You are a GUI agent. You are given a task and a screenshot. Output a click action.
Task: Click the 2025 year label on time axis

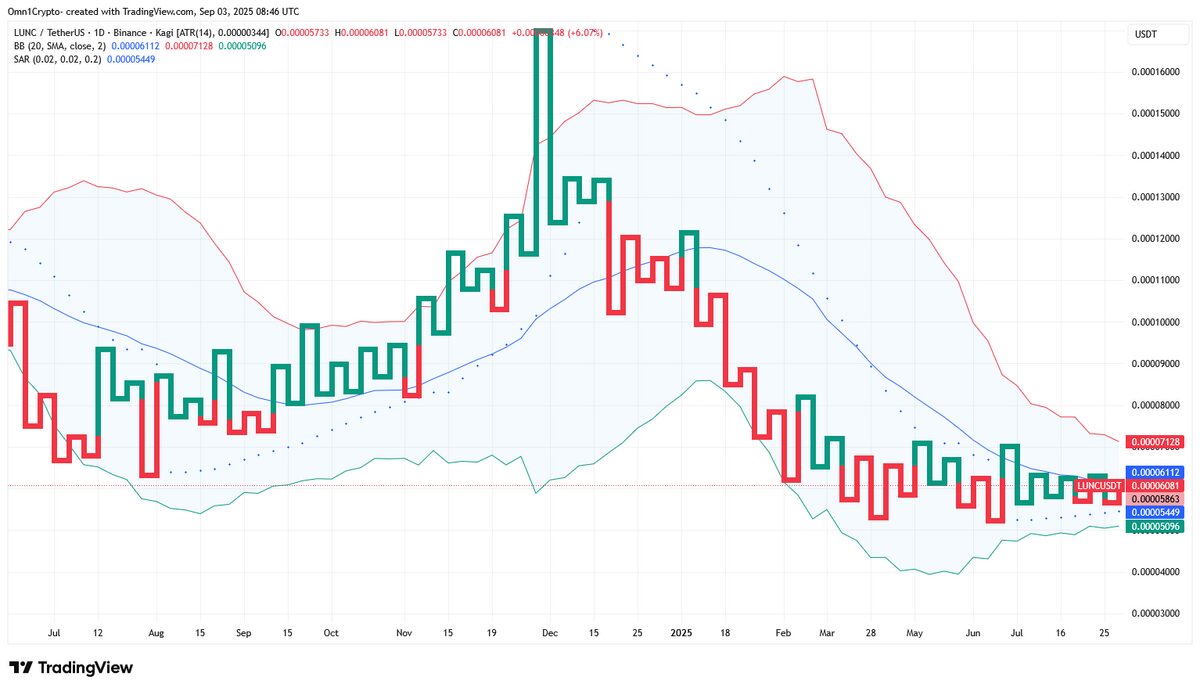[x=680, y=633]
